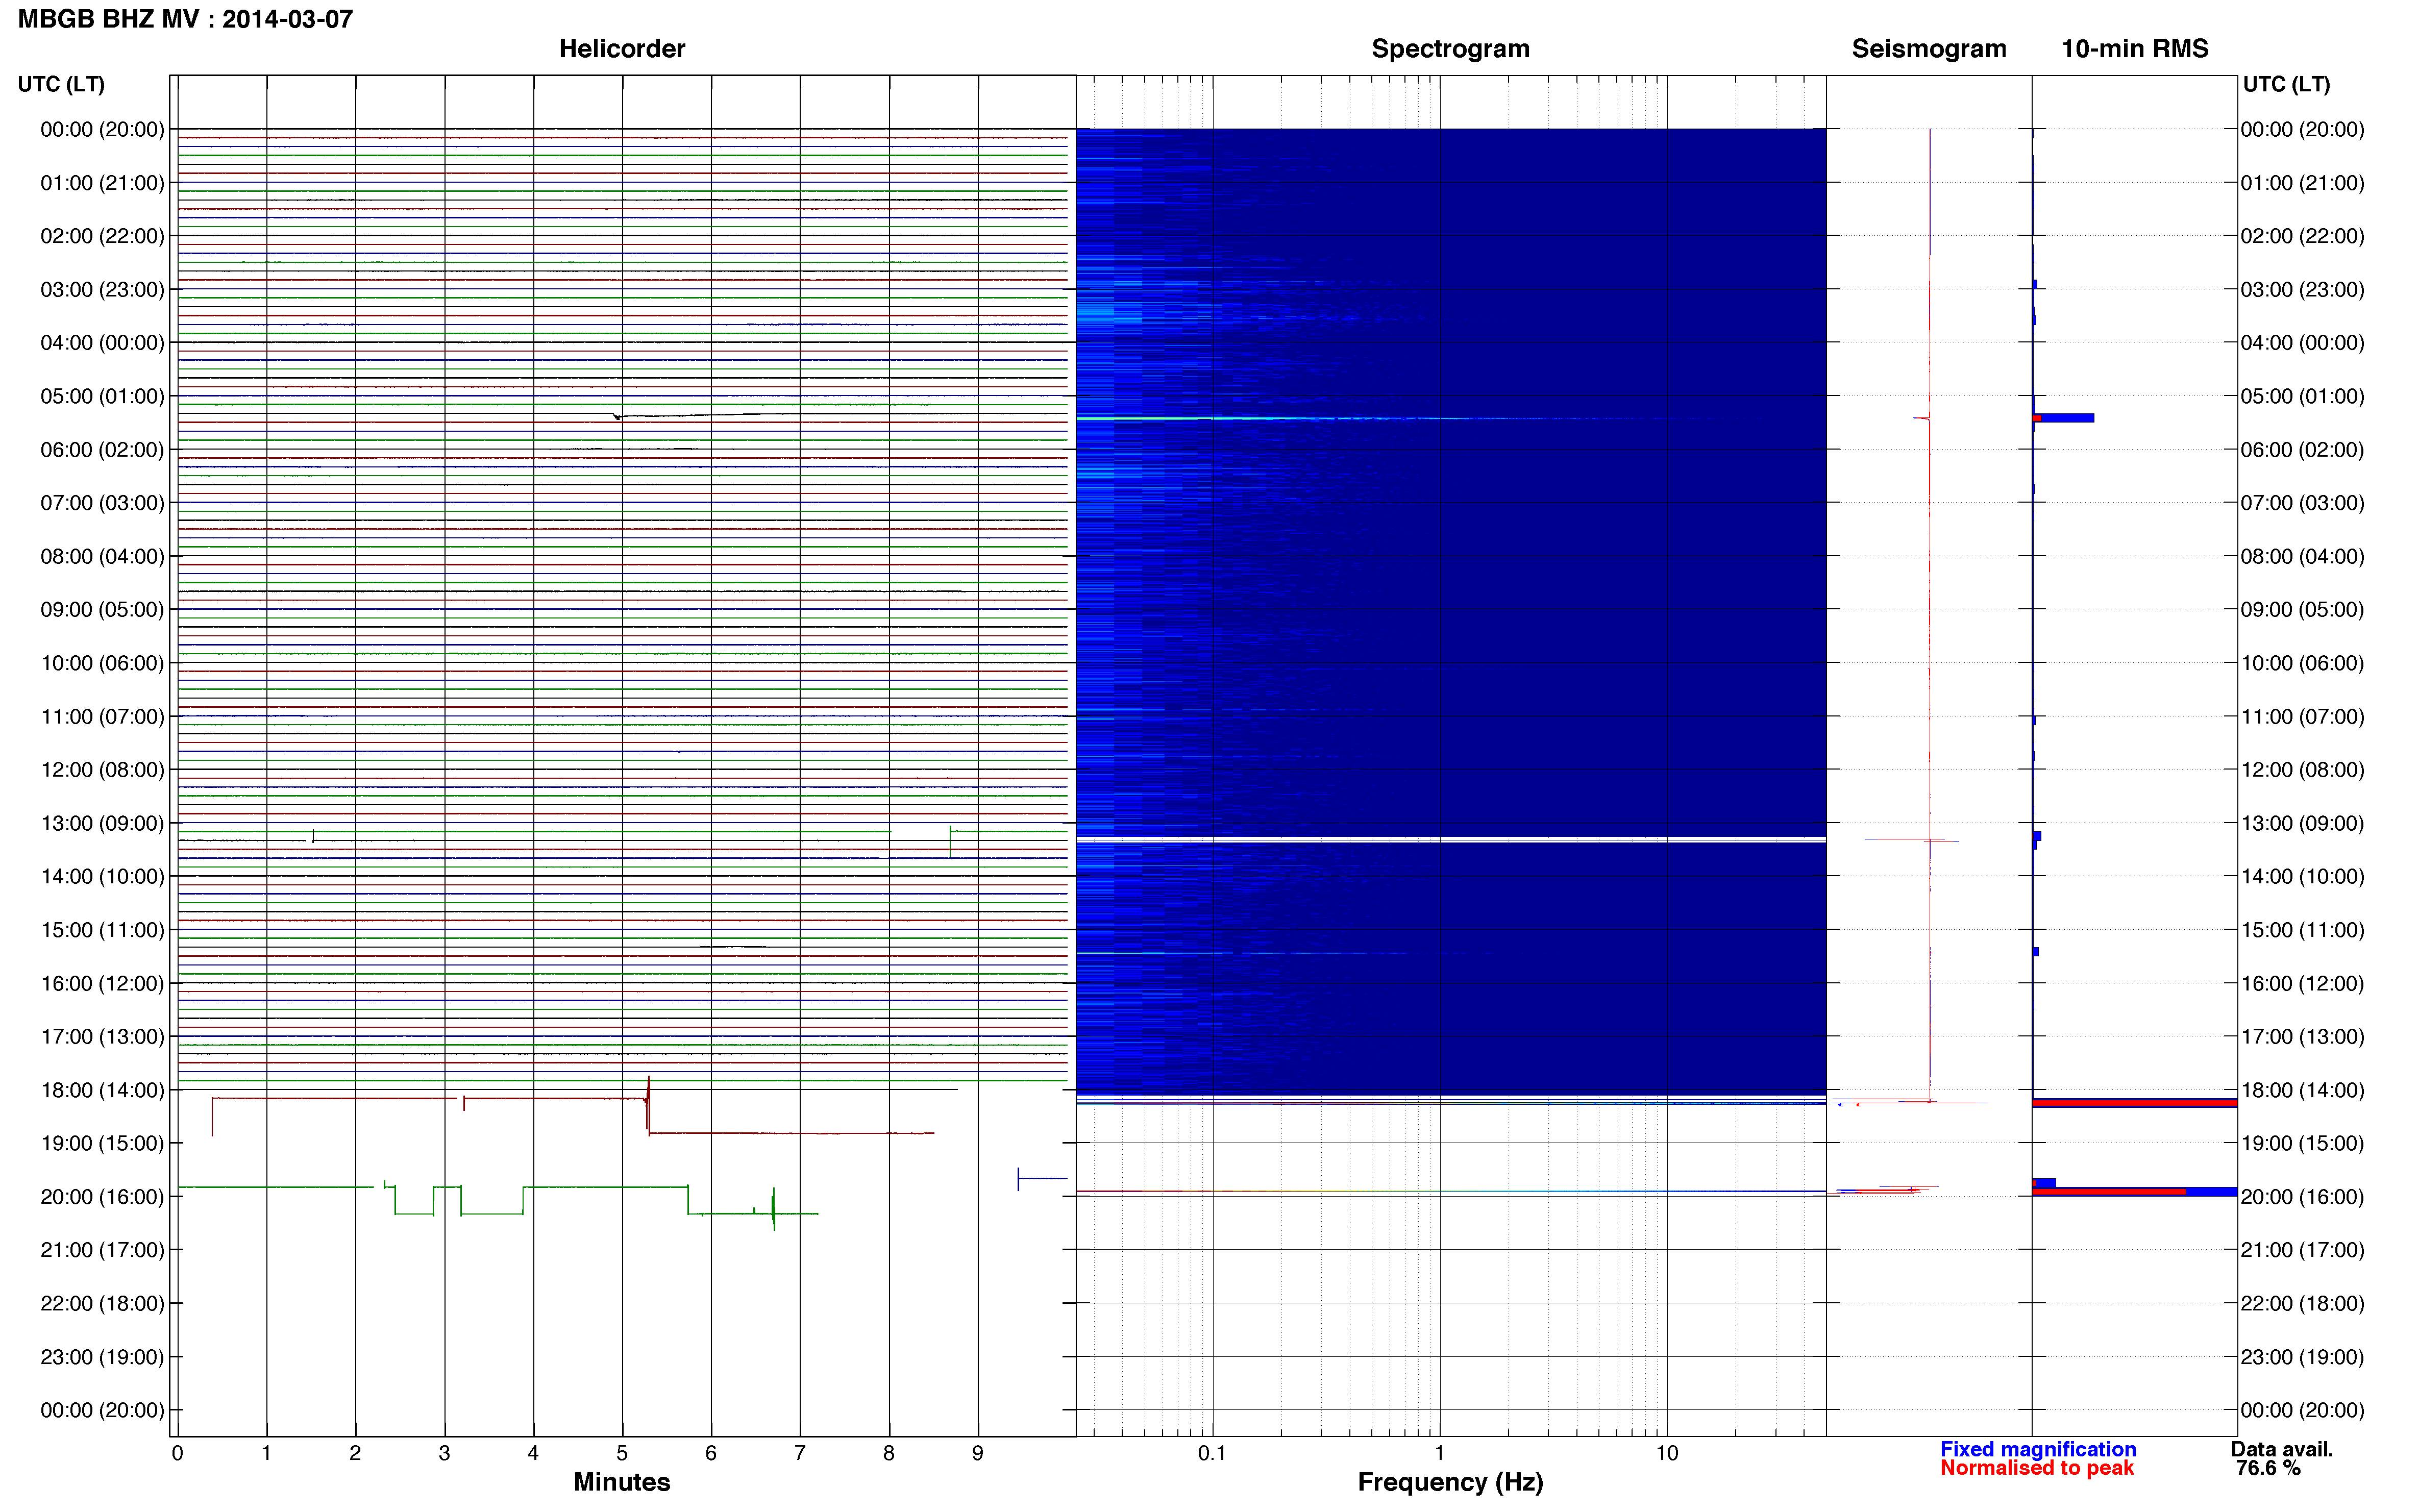Click the 'Seismogram' panel heading
Screen dimensions: 2419x1512
pos(1929,48)
